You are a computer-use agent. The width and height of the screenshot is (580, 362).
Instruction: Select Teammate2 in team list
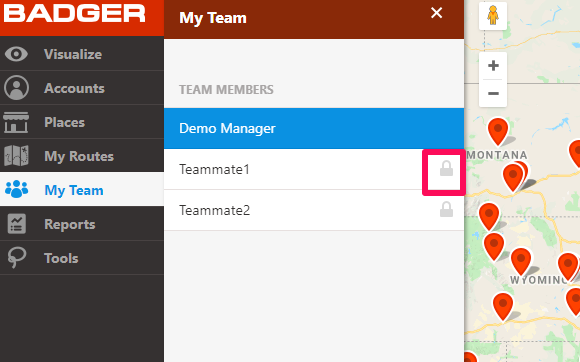(x=314, y=210)
